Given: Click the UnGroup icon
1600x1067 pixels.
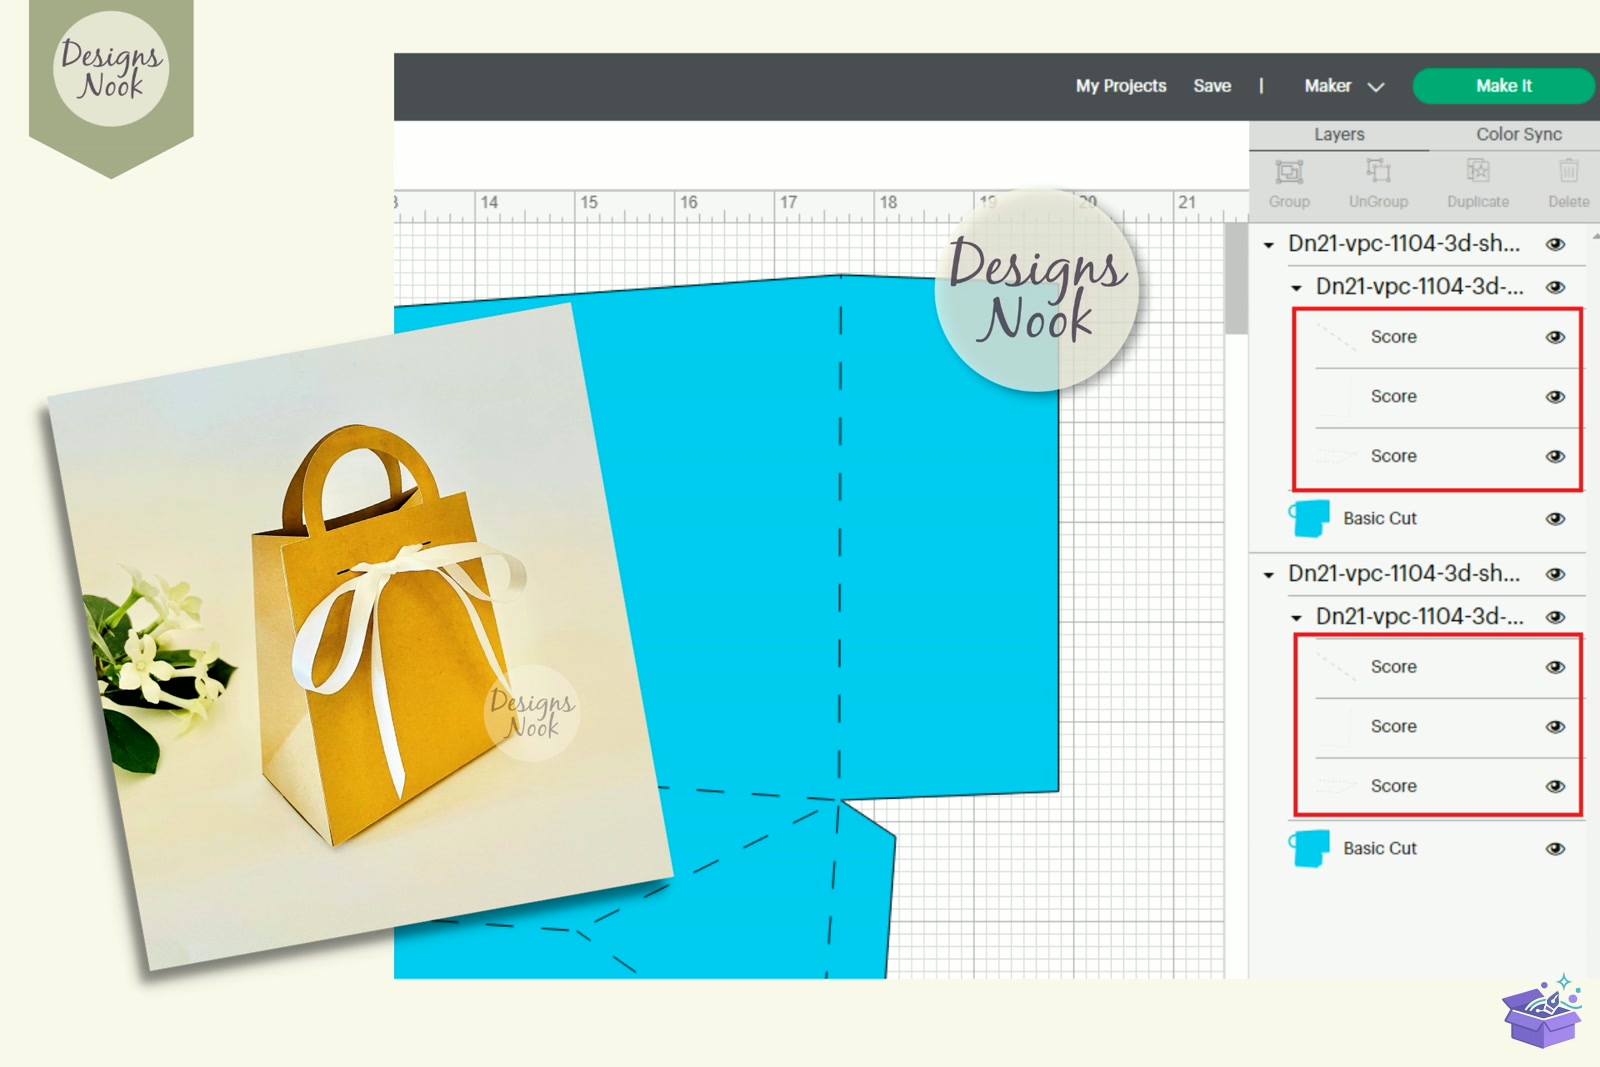Looking at the screenshot, I should (x=1378, y=171).
